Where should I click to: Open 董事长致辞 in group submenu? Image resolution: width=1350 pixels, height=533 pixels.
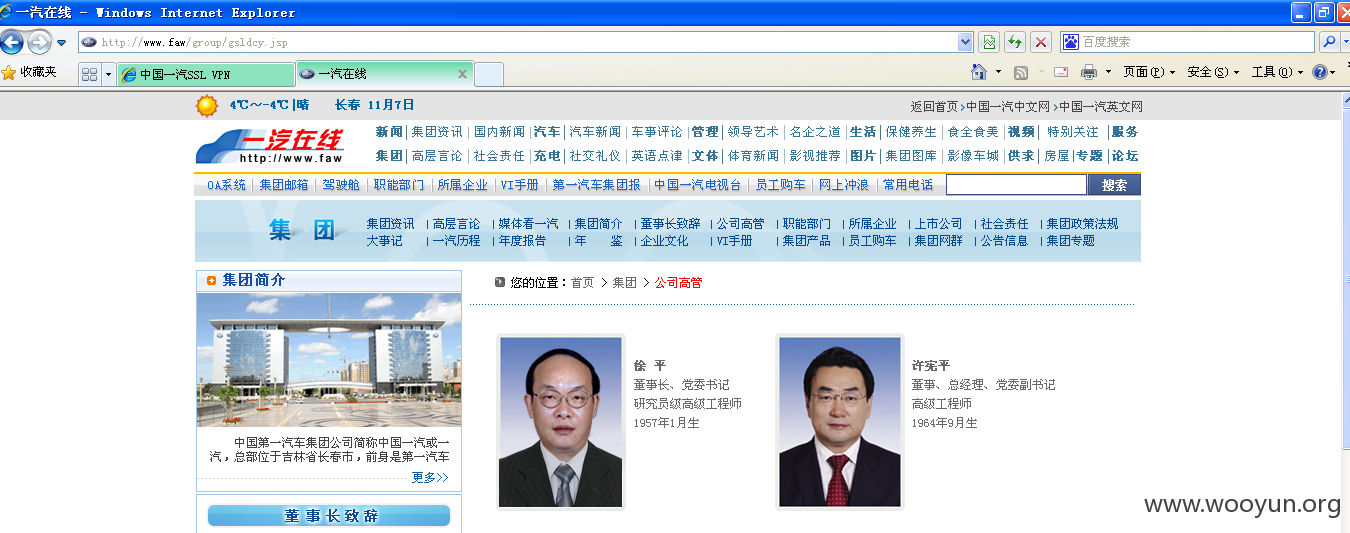[670, 224]
